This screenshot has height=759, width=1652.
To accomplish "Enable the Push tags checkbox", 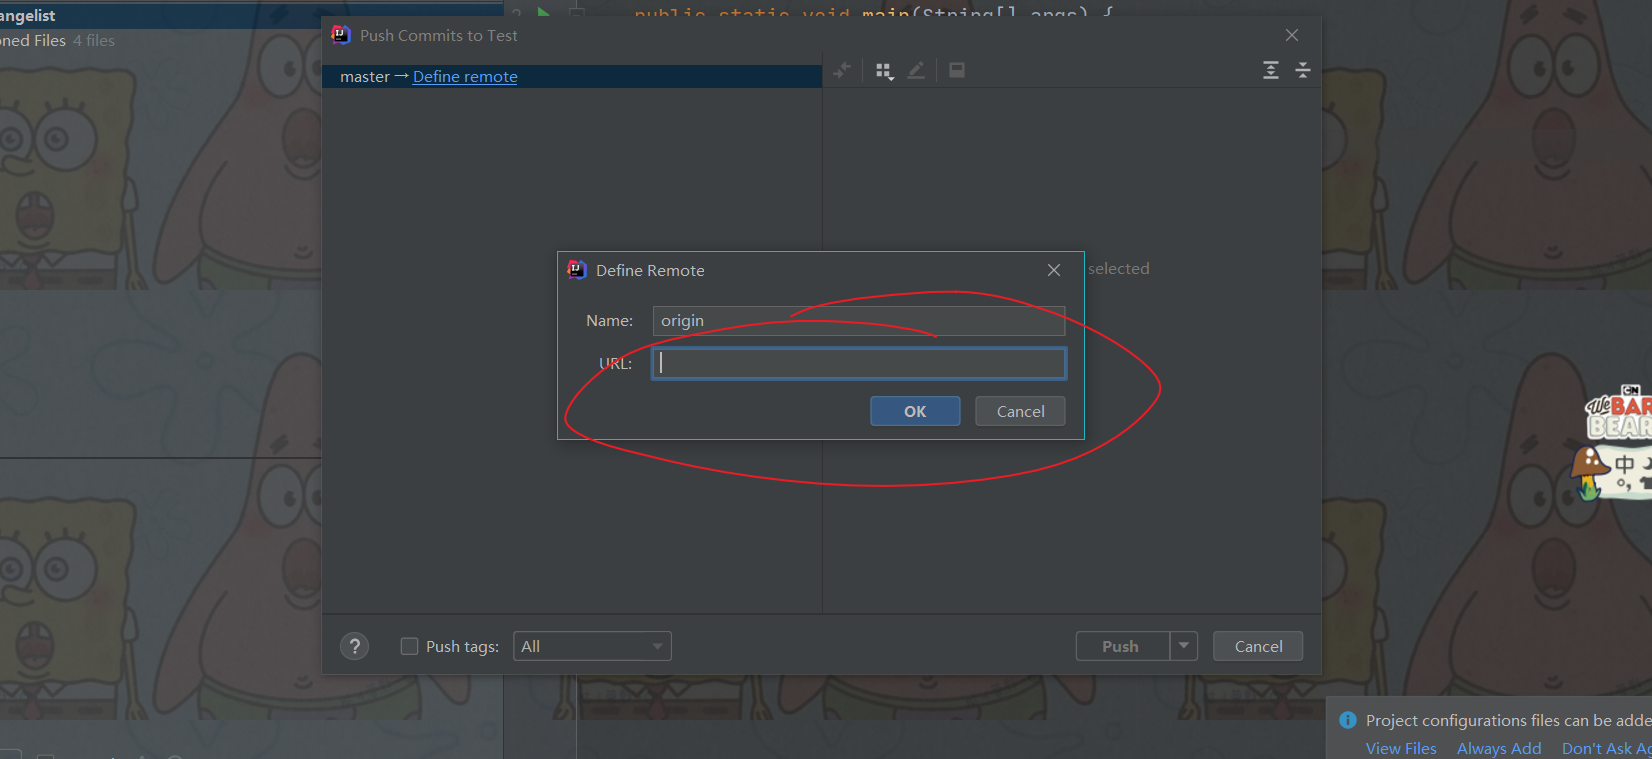I will click(x=409, y=646).
